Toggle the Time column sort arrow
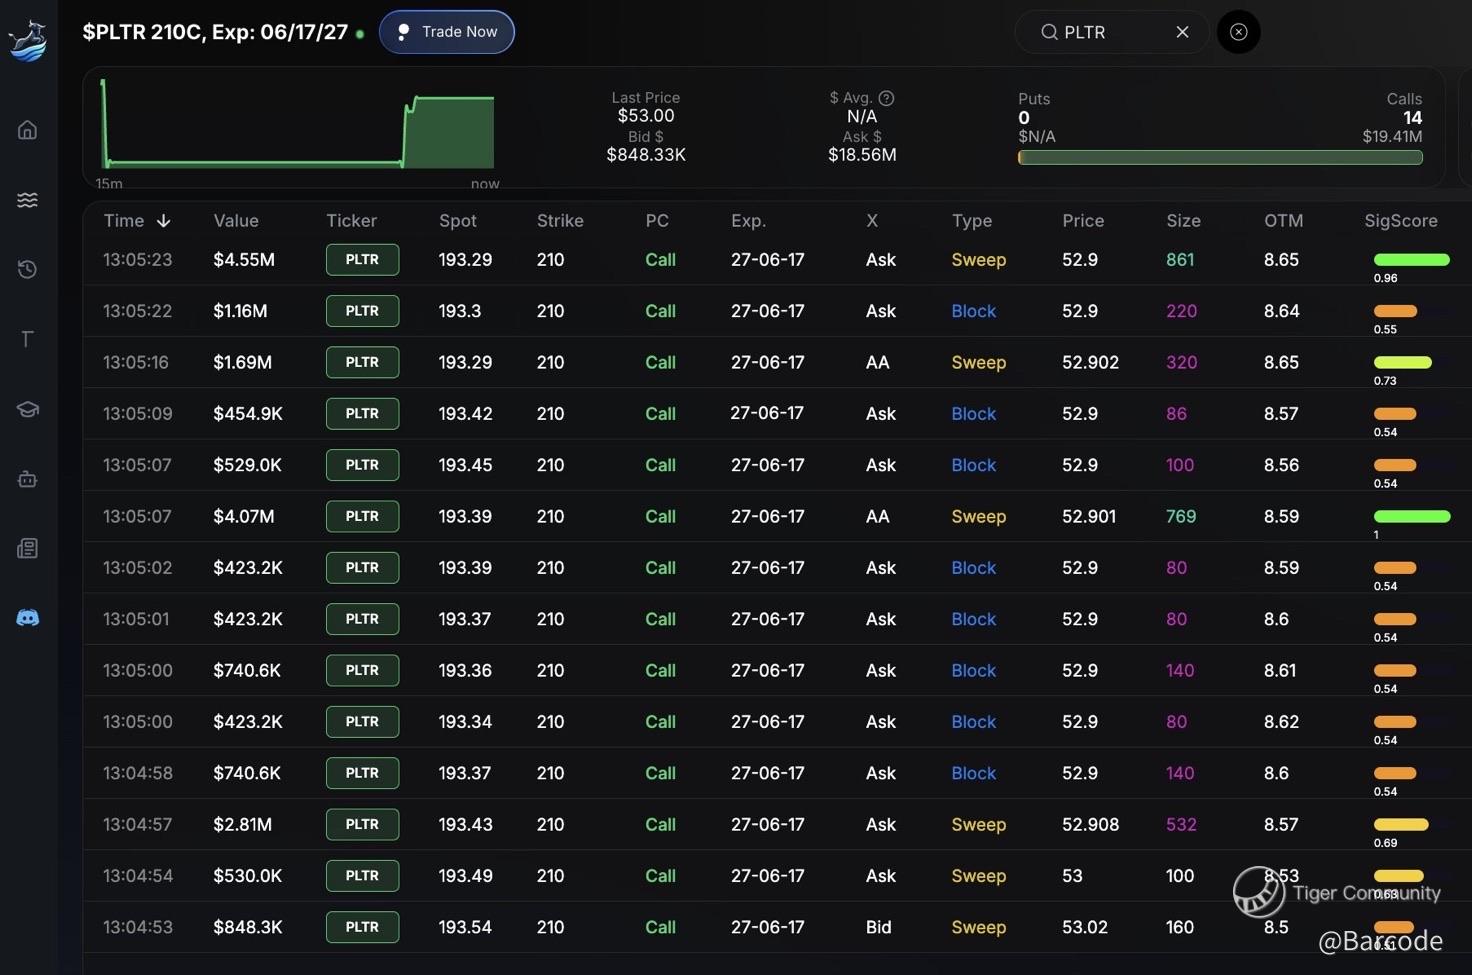 click(x=164, y=221)
